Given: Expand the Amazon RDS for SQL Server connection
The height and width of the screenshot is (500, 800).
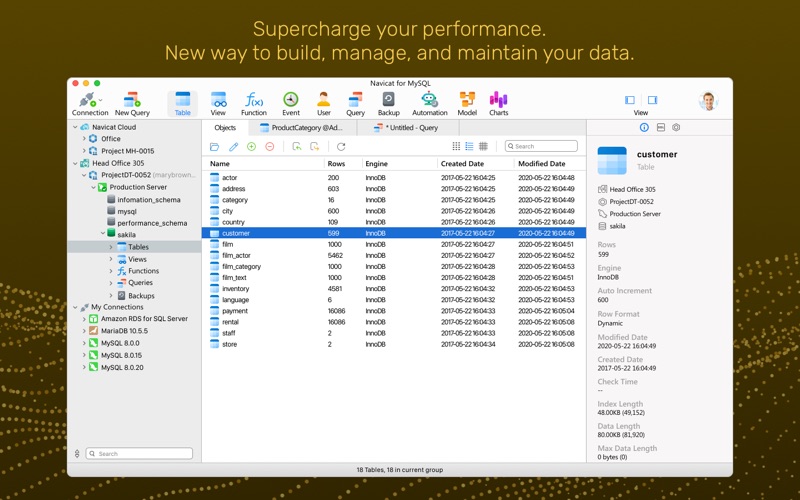Looking at the screenshot, I should point(84,319).
